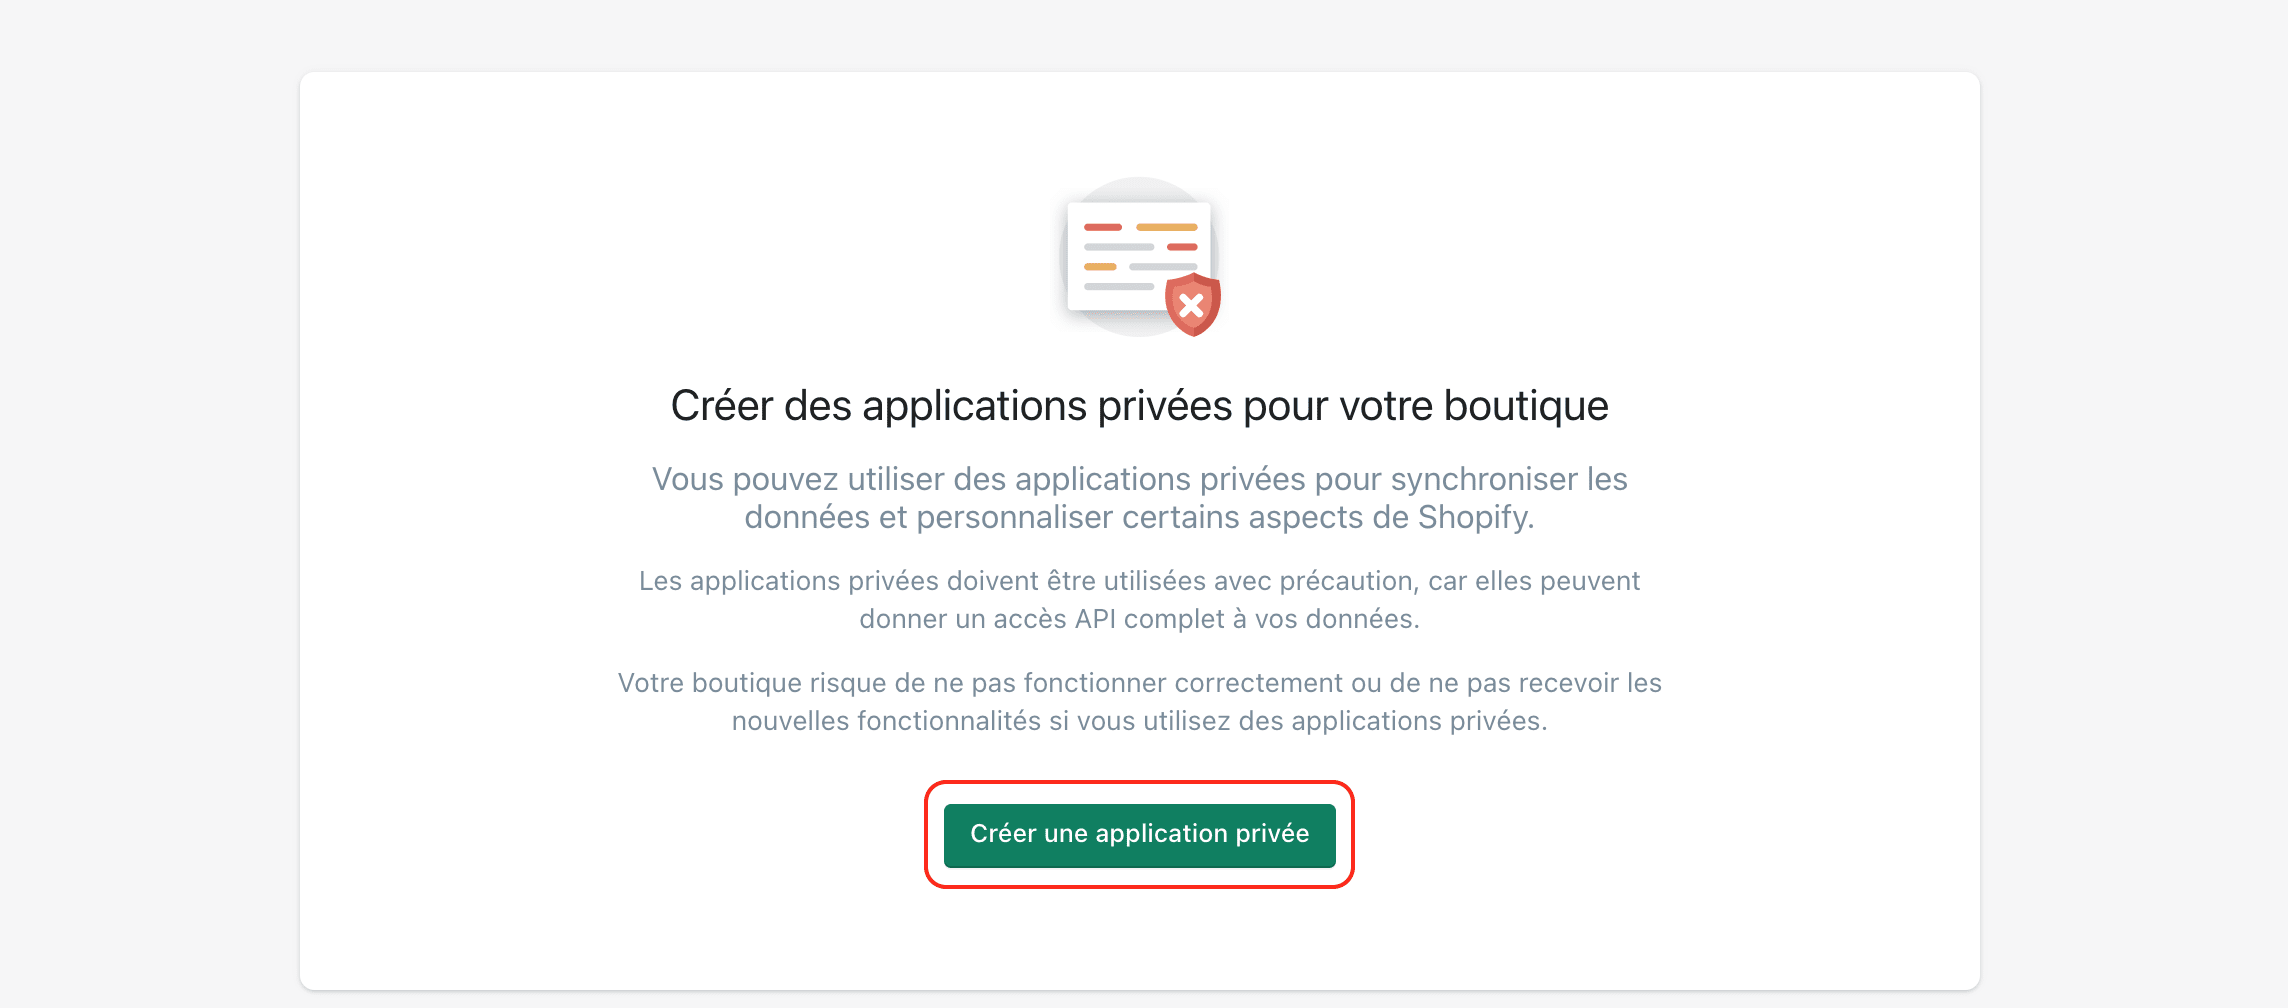Click the white X inside the shield
Viewport: 2288px width, 1008px height.
point(1191,305)
